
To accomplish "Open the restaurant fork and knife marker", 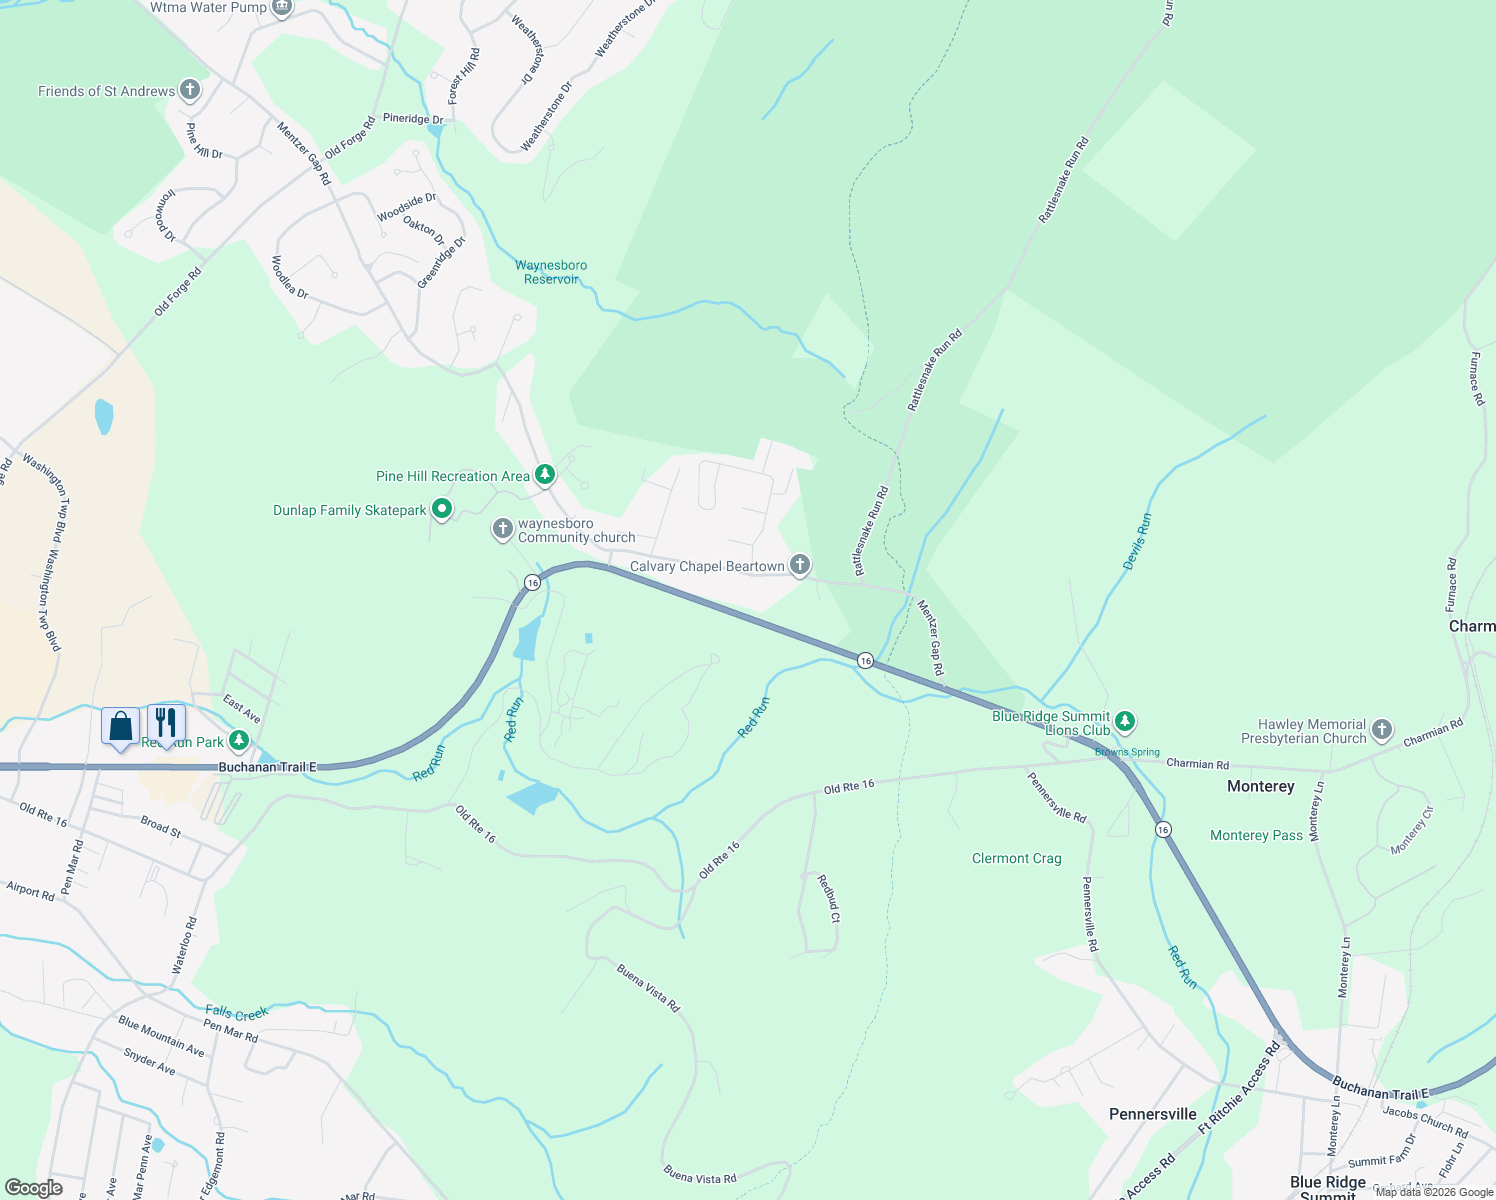I will [x=166, y=723].
